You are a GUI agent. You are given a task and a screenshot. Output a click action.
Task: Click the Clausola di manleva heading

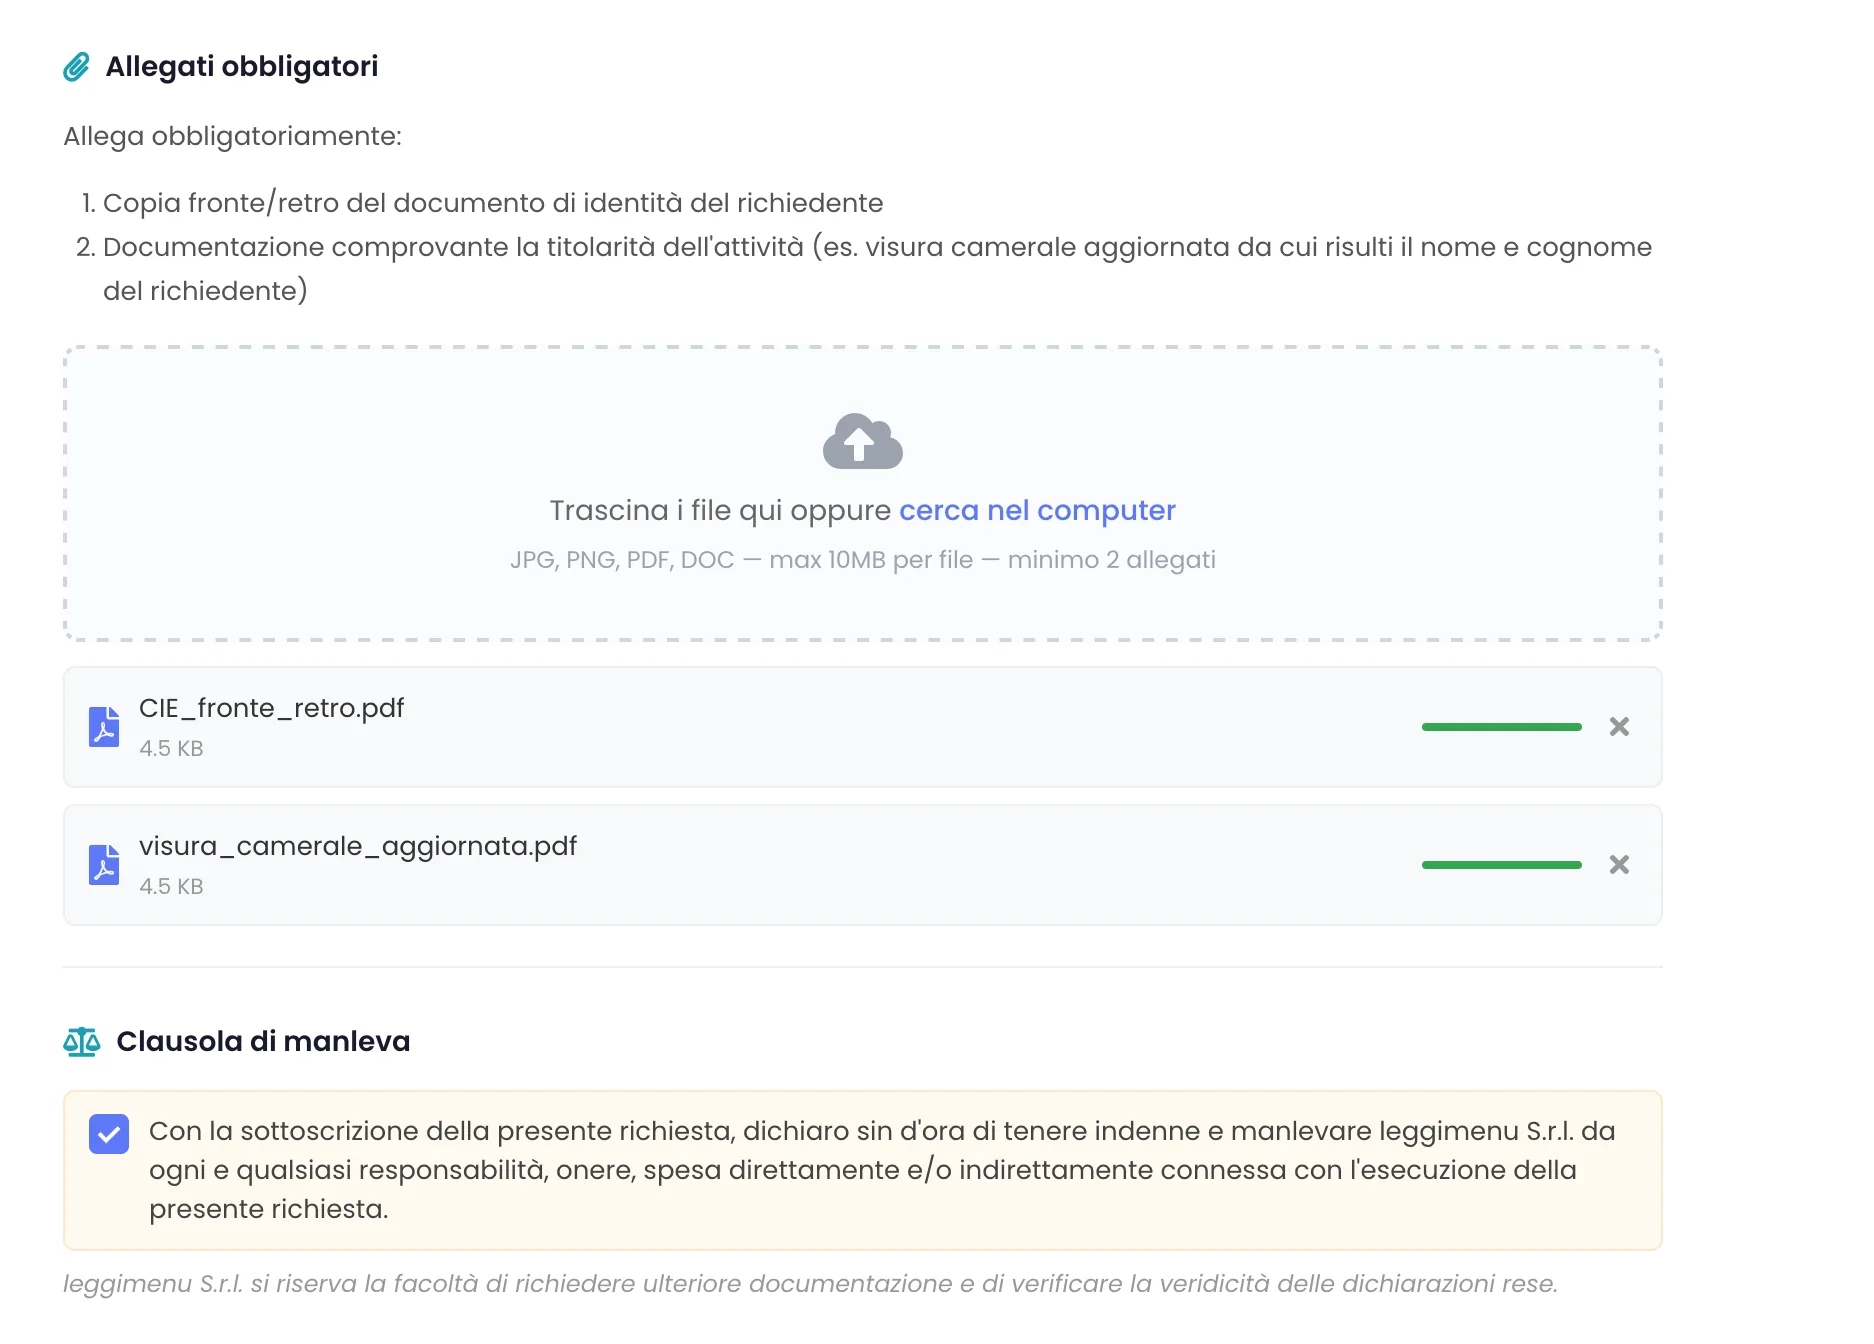263,1041
